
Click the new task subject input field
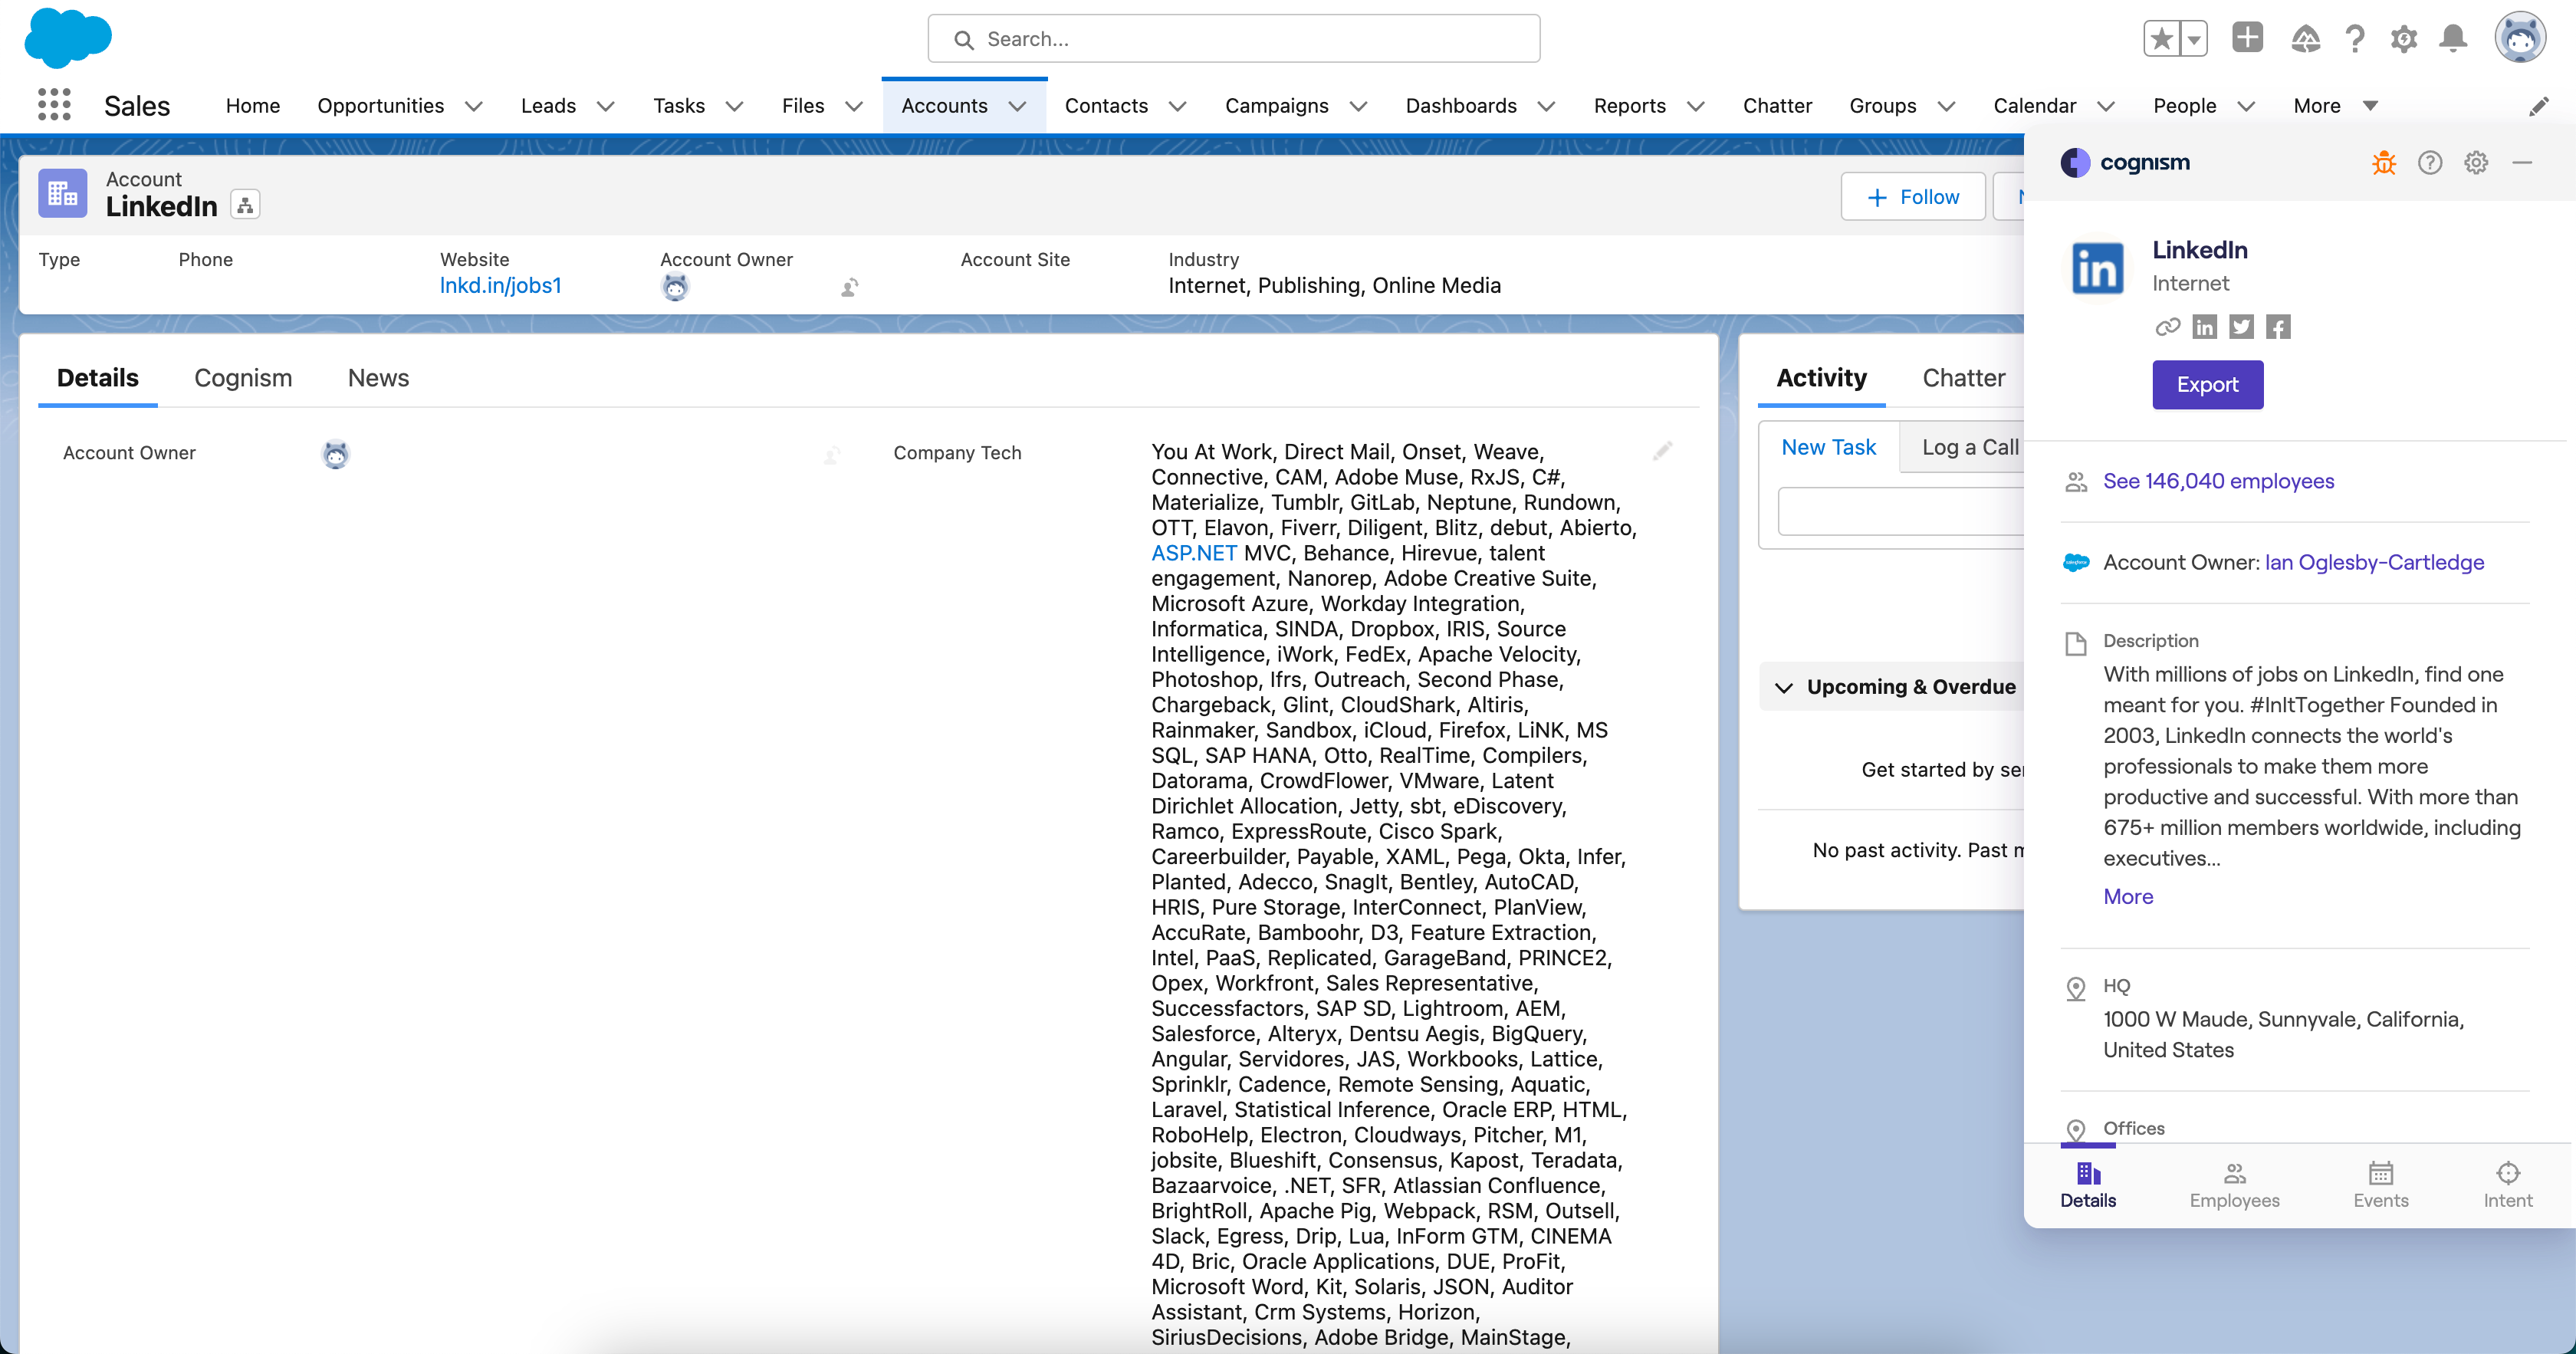tap(1901, 512)
